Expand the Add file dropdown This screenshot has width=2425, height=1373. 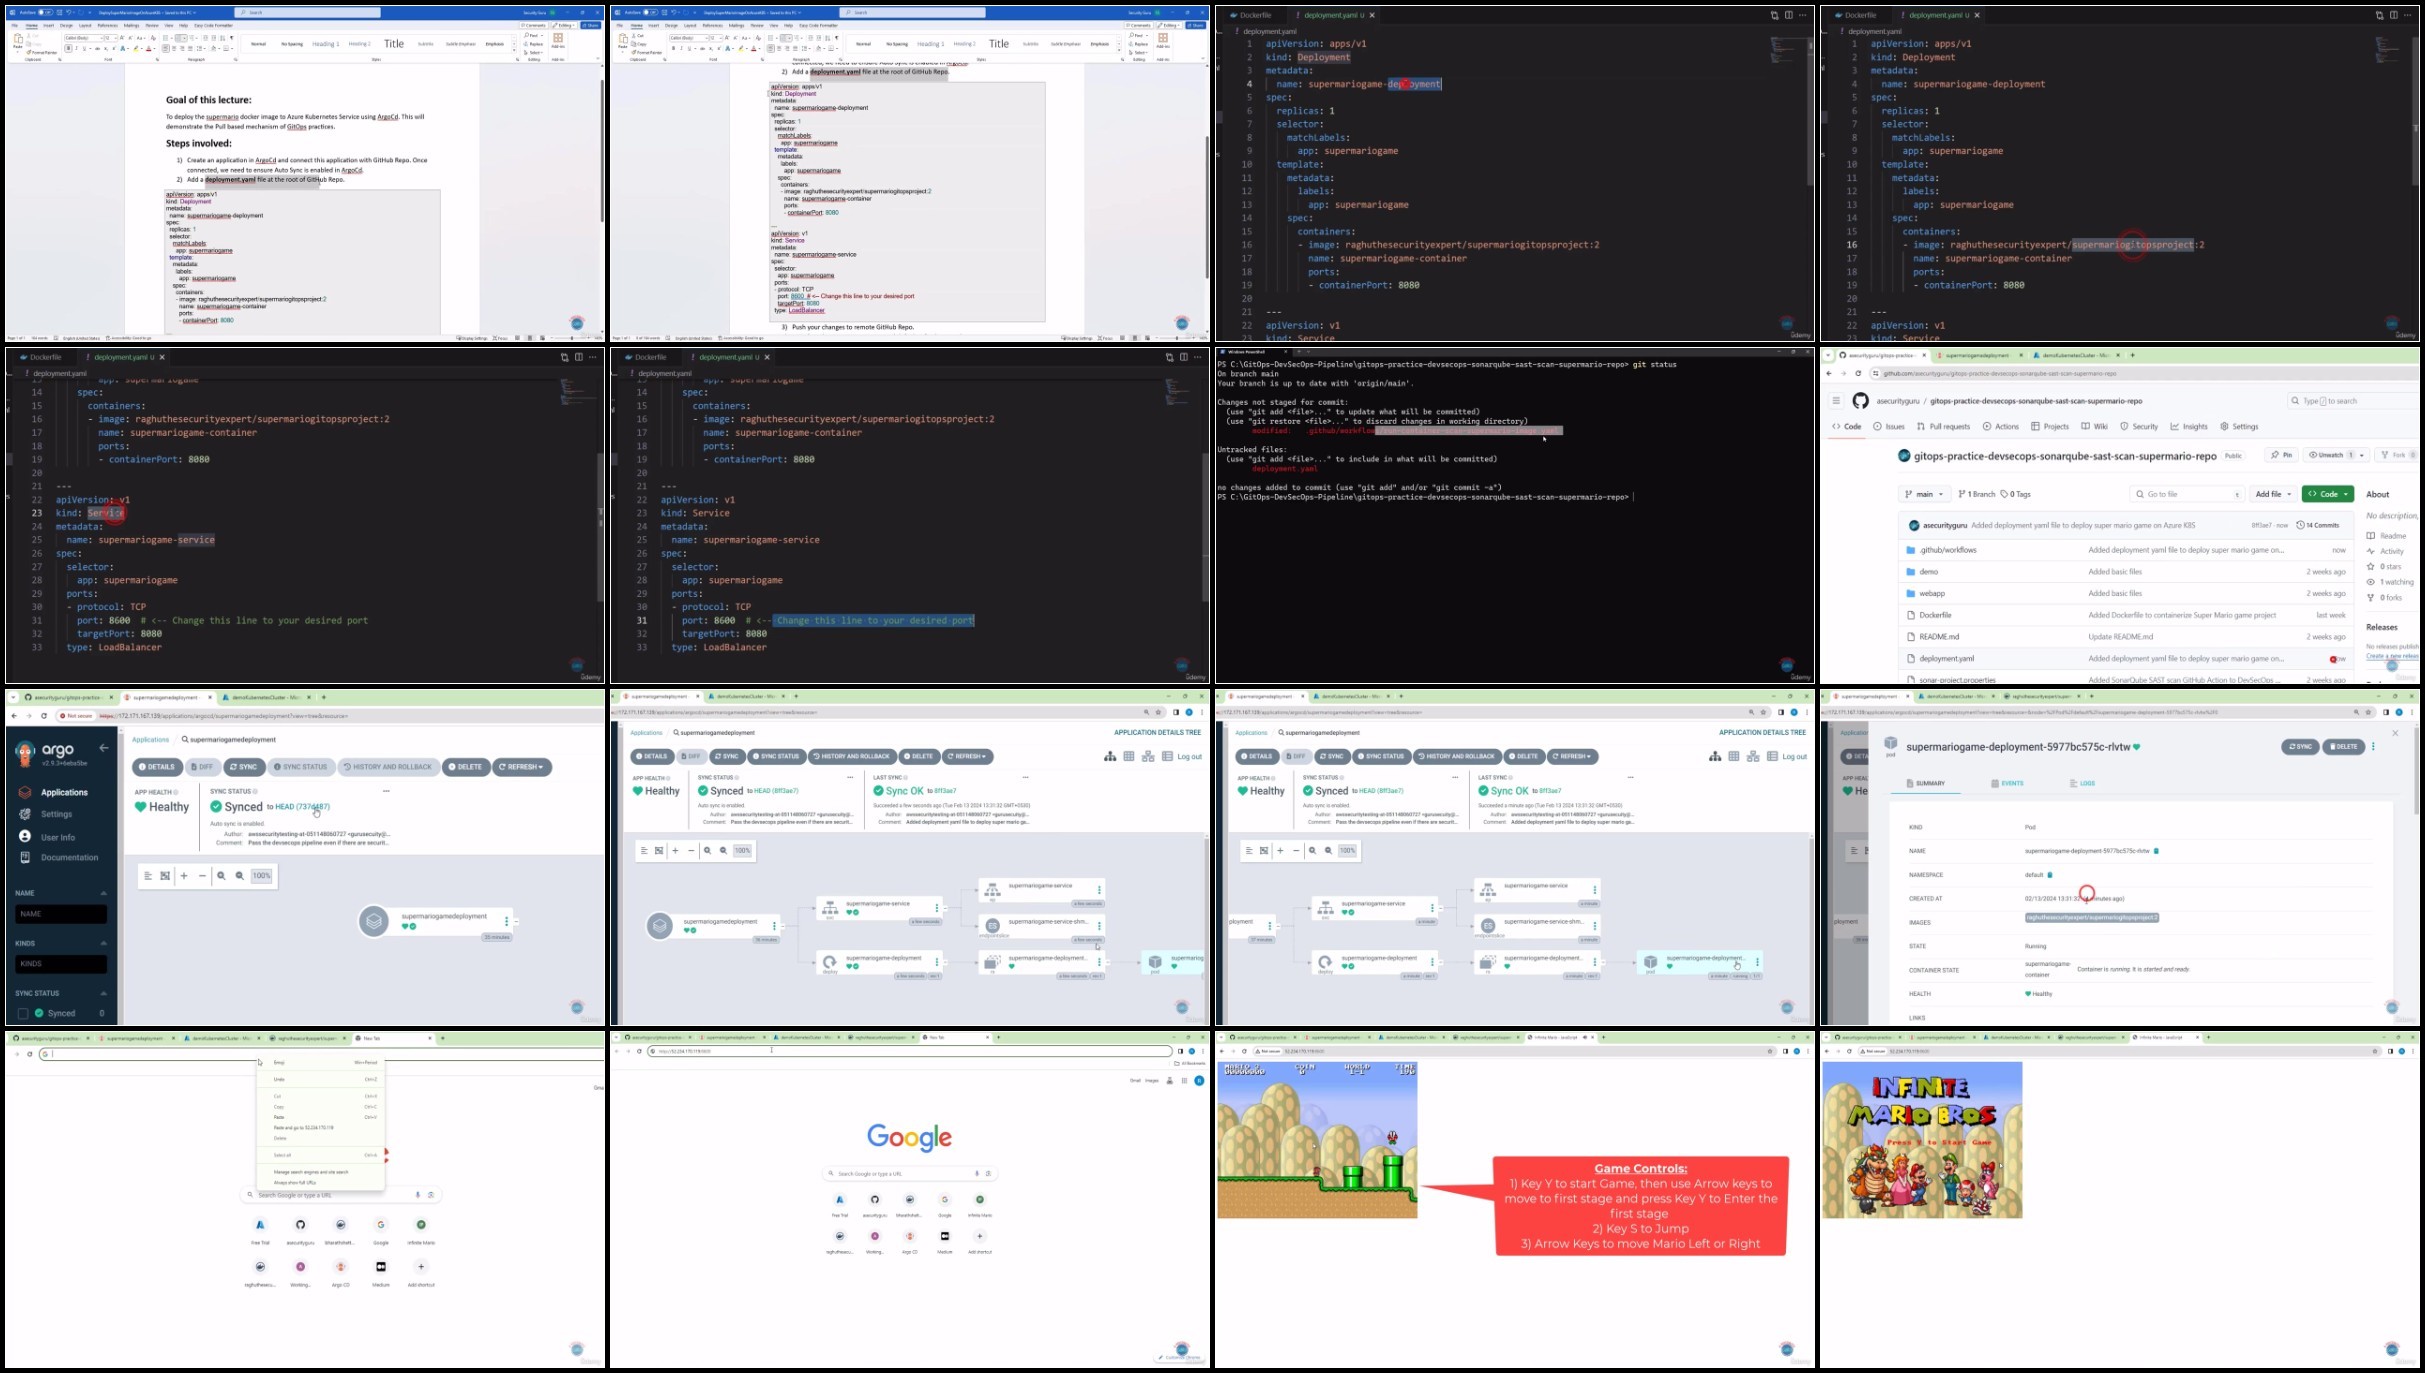point(2273,494)
